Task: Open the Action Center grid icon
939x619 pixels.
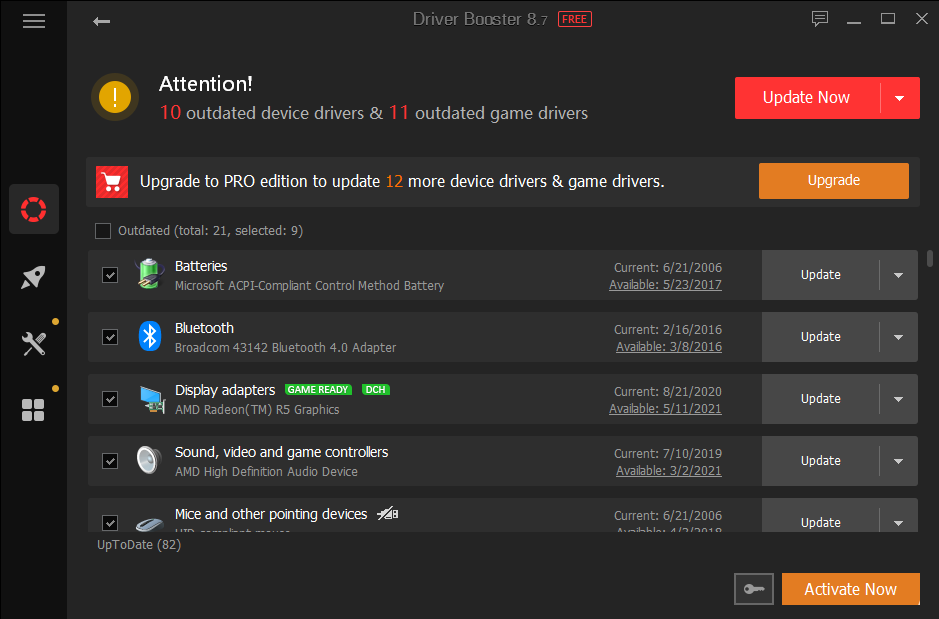Action: (33, 410)
